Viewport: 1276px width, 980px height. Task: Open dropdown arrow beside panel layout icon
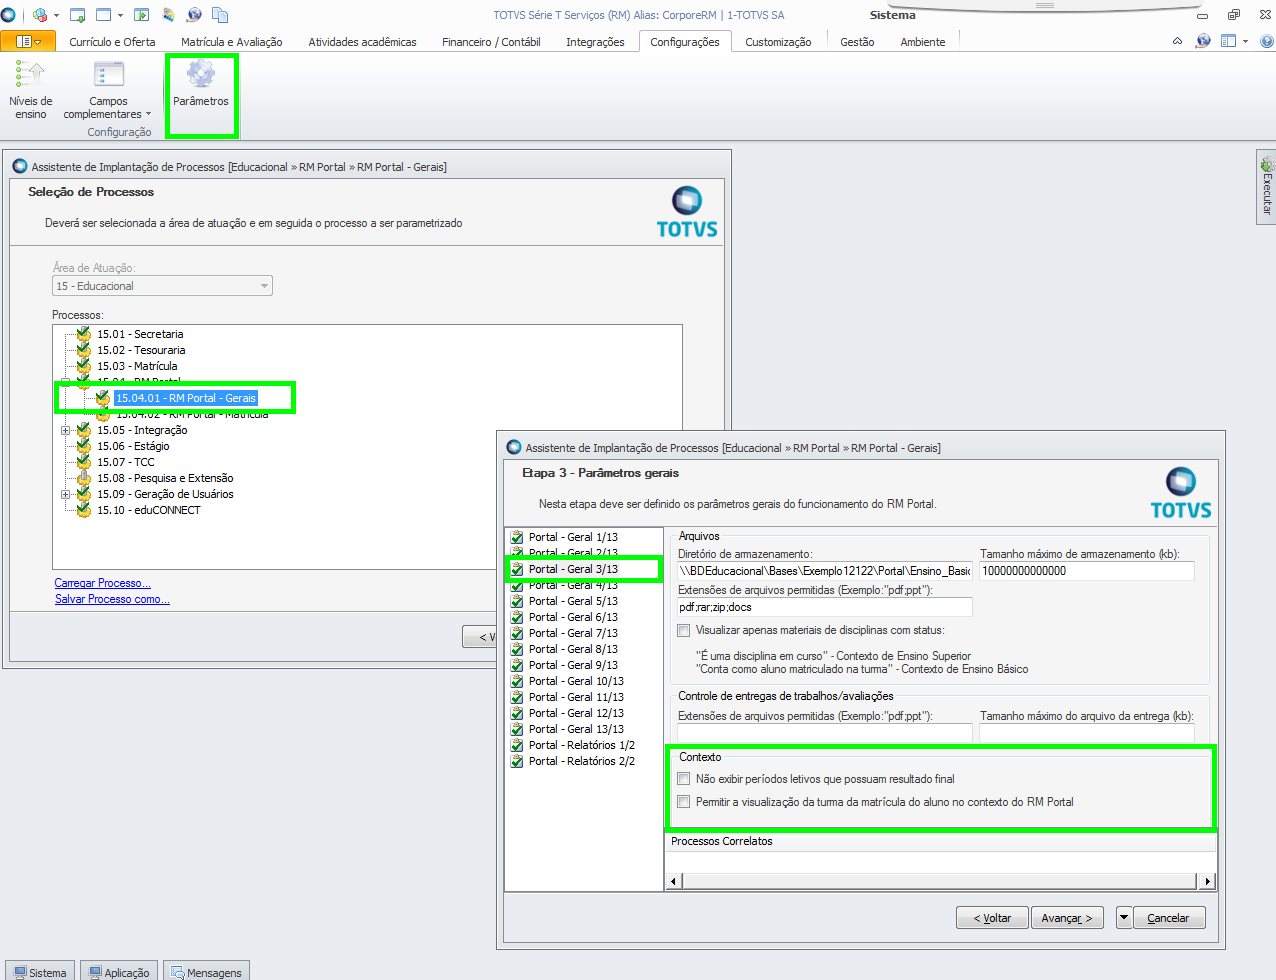pyautogui.click(x=1245, y=41)
